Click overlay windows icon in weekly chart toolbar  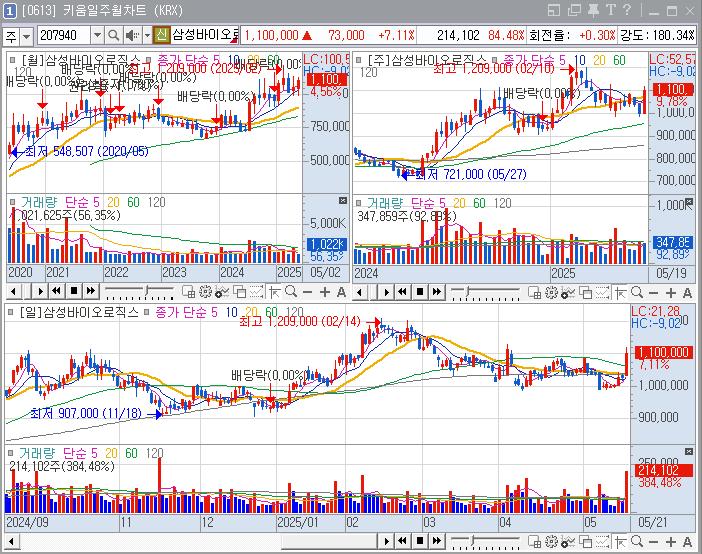[586, 292]
